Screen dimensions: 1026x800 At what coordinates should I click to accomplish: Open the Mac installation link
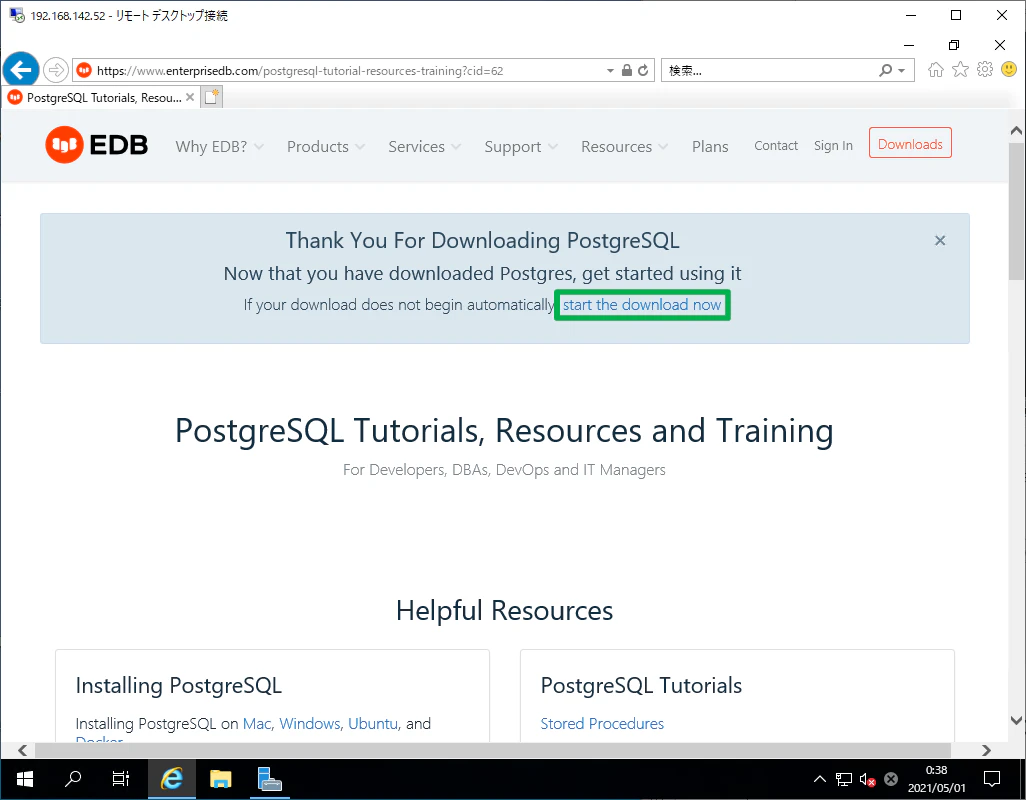pos(256,723)
